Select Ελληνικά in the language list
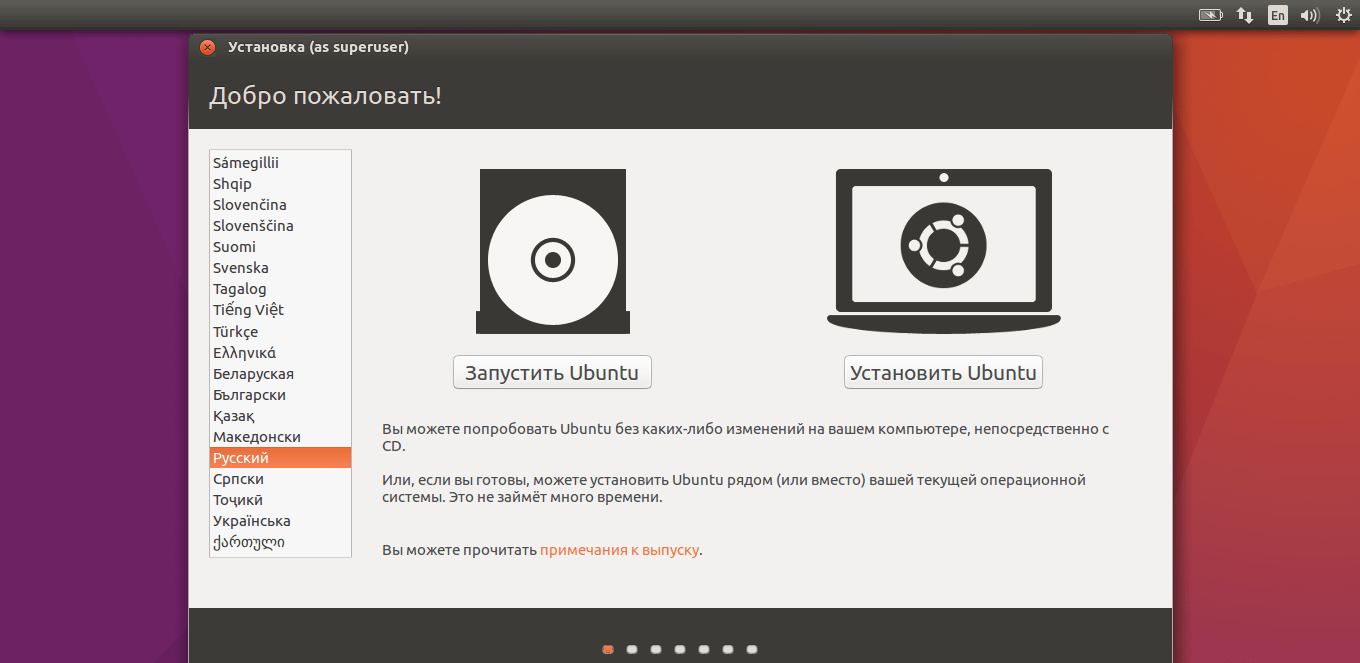The image size is (1360, 663). 280,352
